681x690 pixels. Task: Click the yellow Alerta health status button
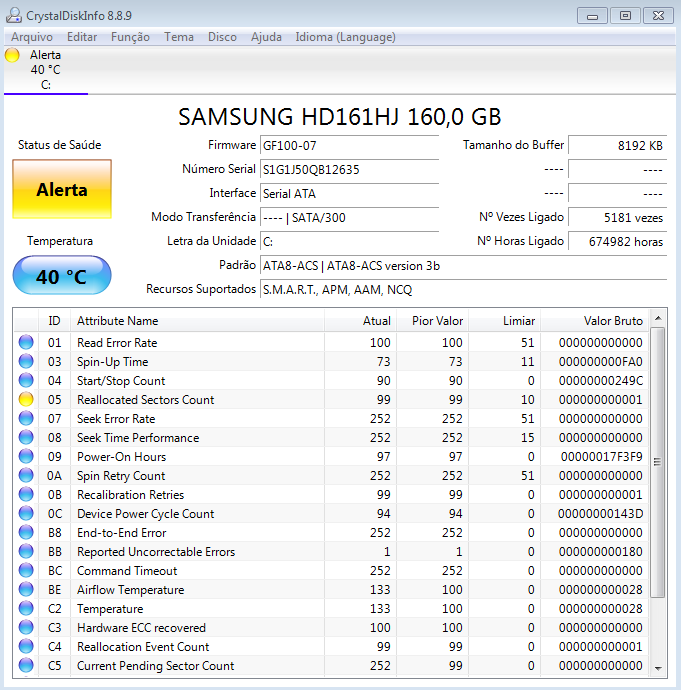(x=62, y=189)
